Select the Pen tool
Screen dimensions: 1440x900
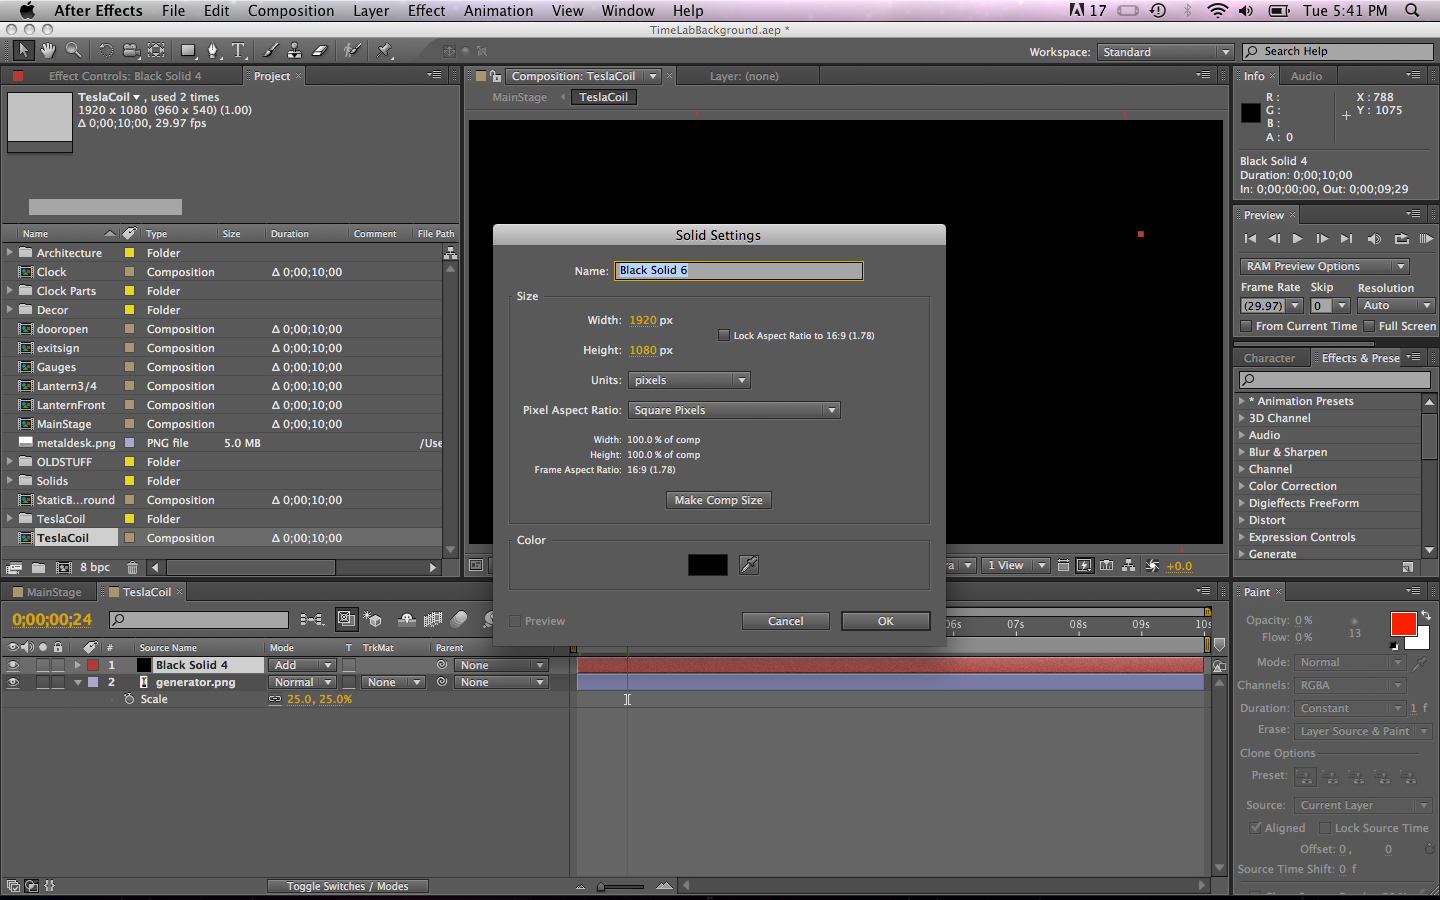pyautogui.click(x=213, y=50)
